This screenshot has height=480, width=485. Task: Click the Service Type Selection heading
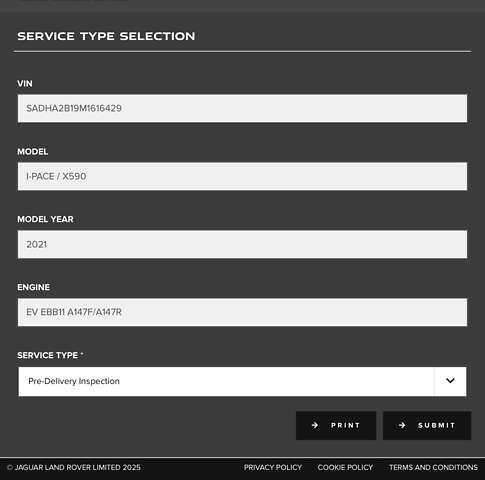(106, 36)
